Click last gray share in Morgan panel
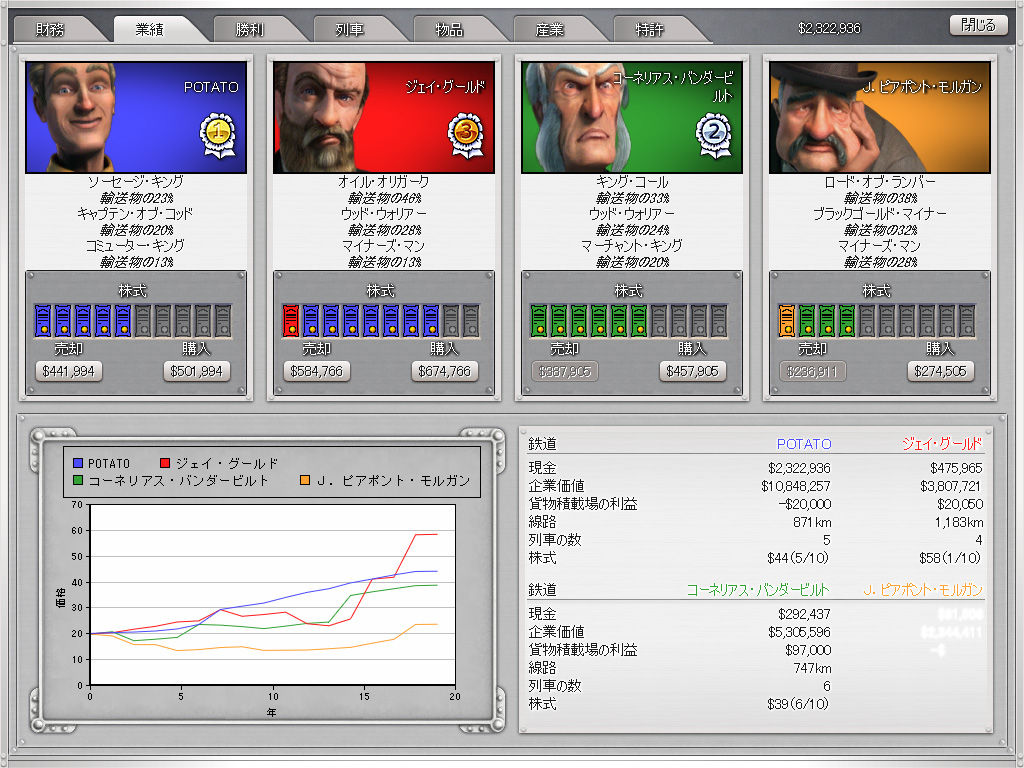The width and height of the screenshot is (1024, 768). point(968,321)
